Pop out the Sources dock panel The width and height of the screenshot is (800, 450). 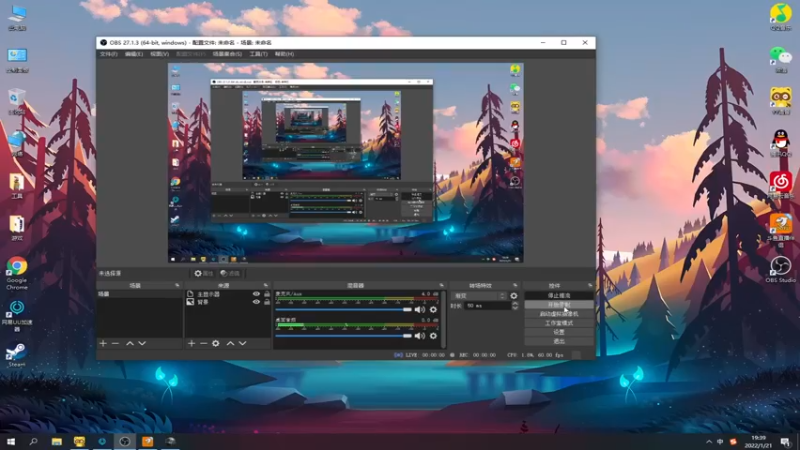[x=266, y=285]
